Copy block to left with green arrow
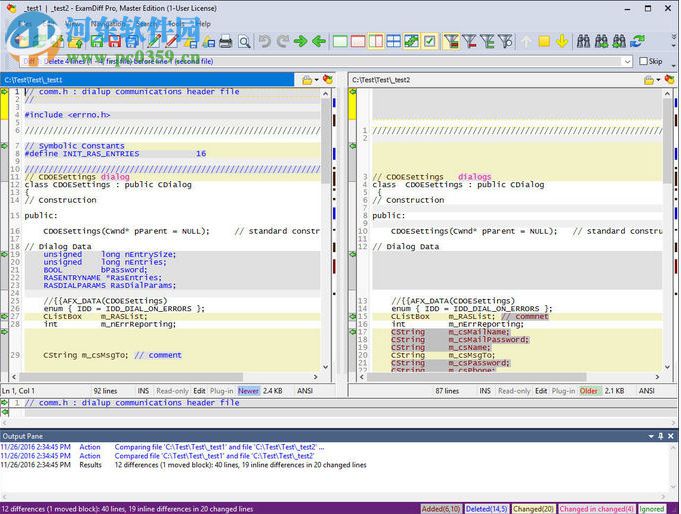 319,42
